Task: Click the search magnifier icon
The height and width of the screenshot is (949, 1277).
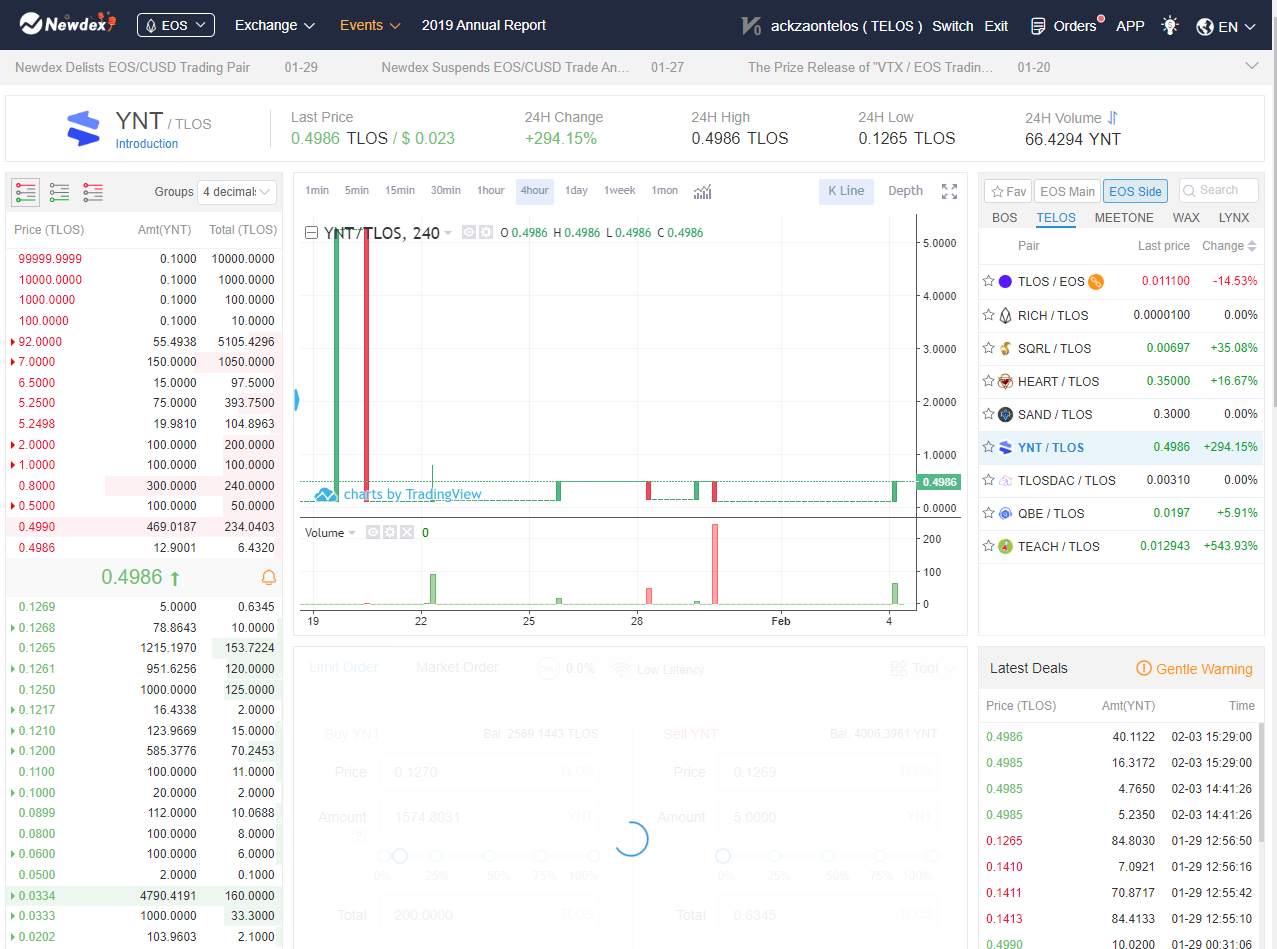Action: [x=1190, y=190]
